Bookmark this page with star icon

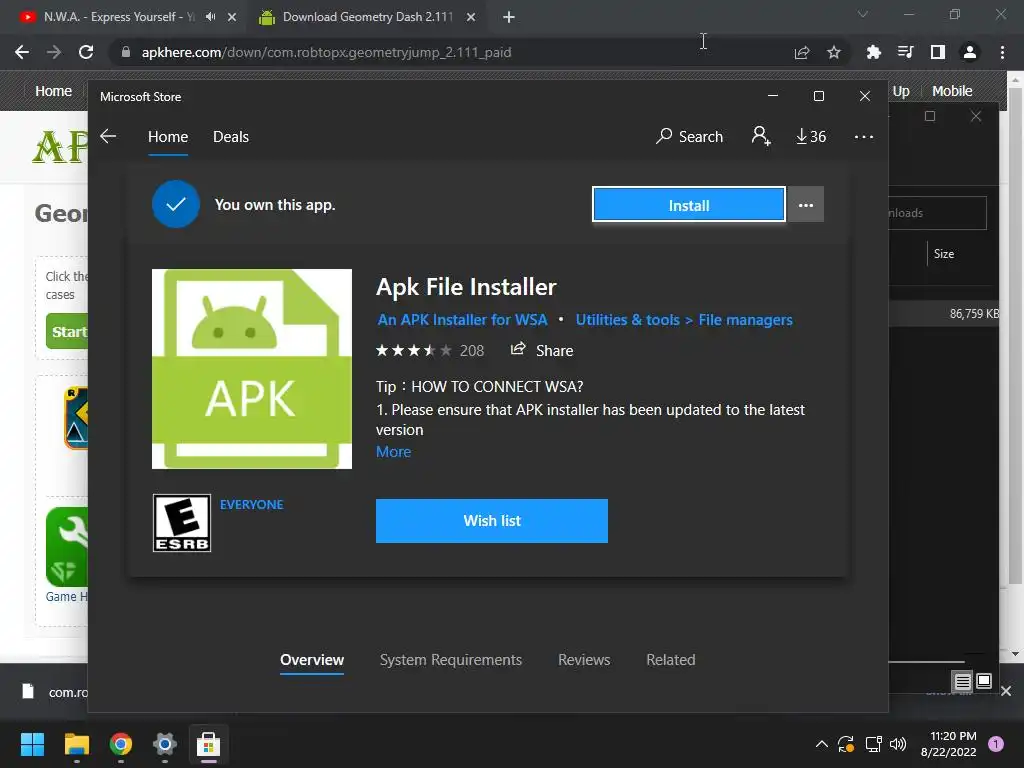834,52
